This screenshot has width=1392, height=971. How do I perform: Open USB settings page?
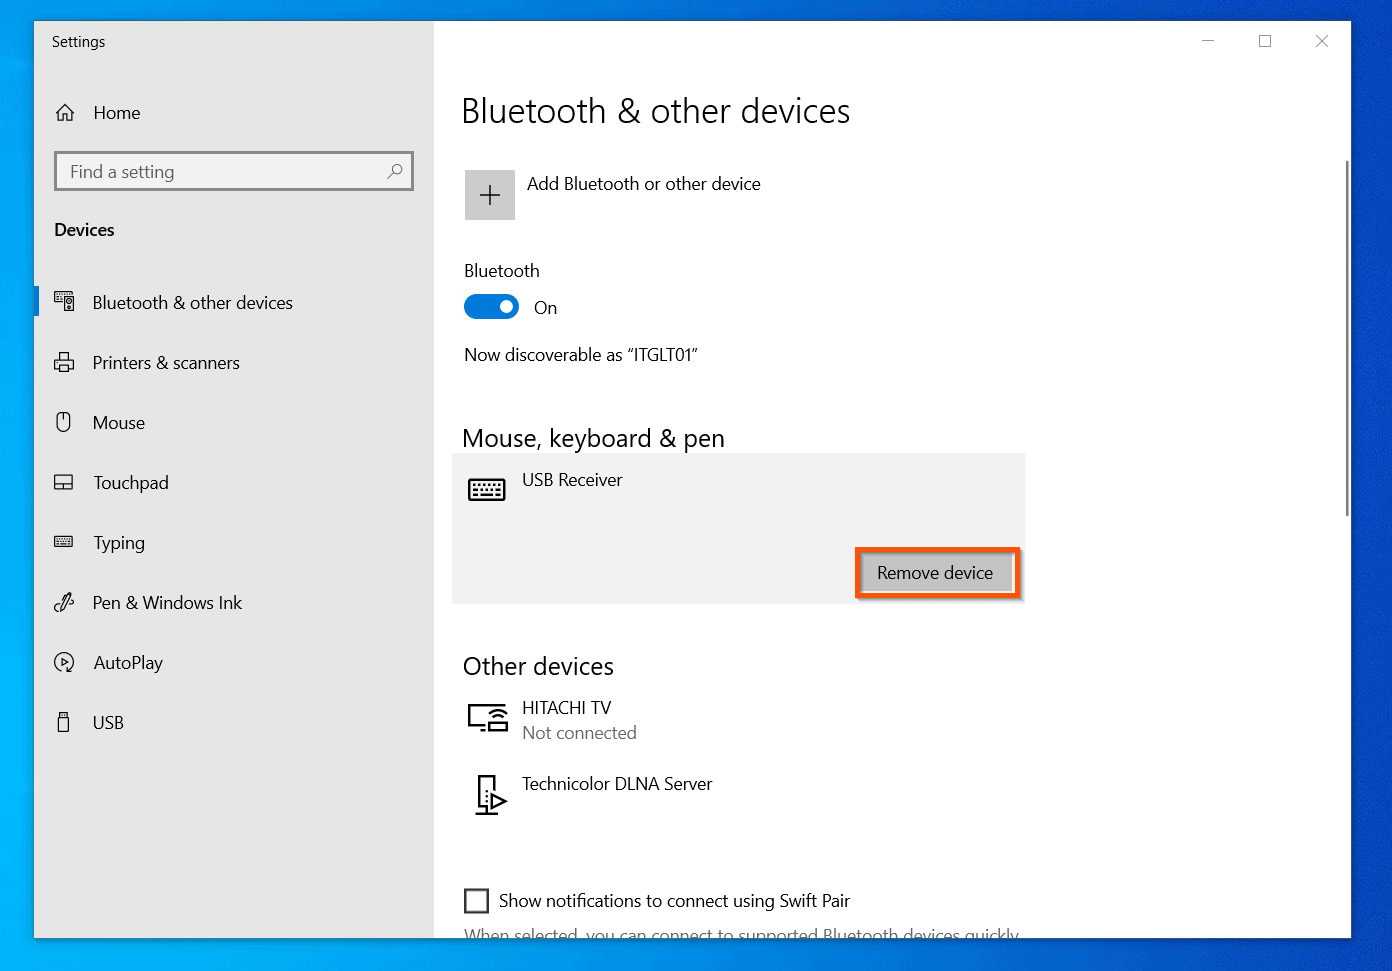[108, 723]
